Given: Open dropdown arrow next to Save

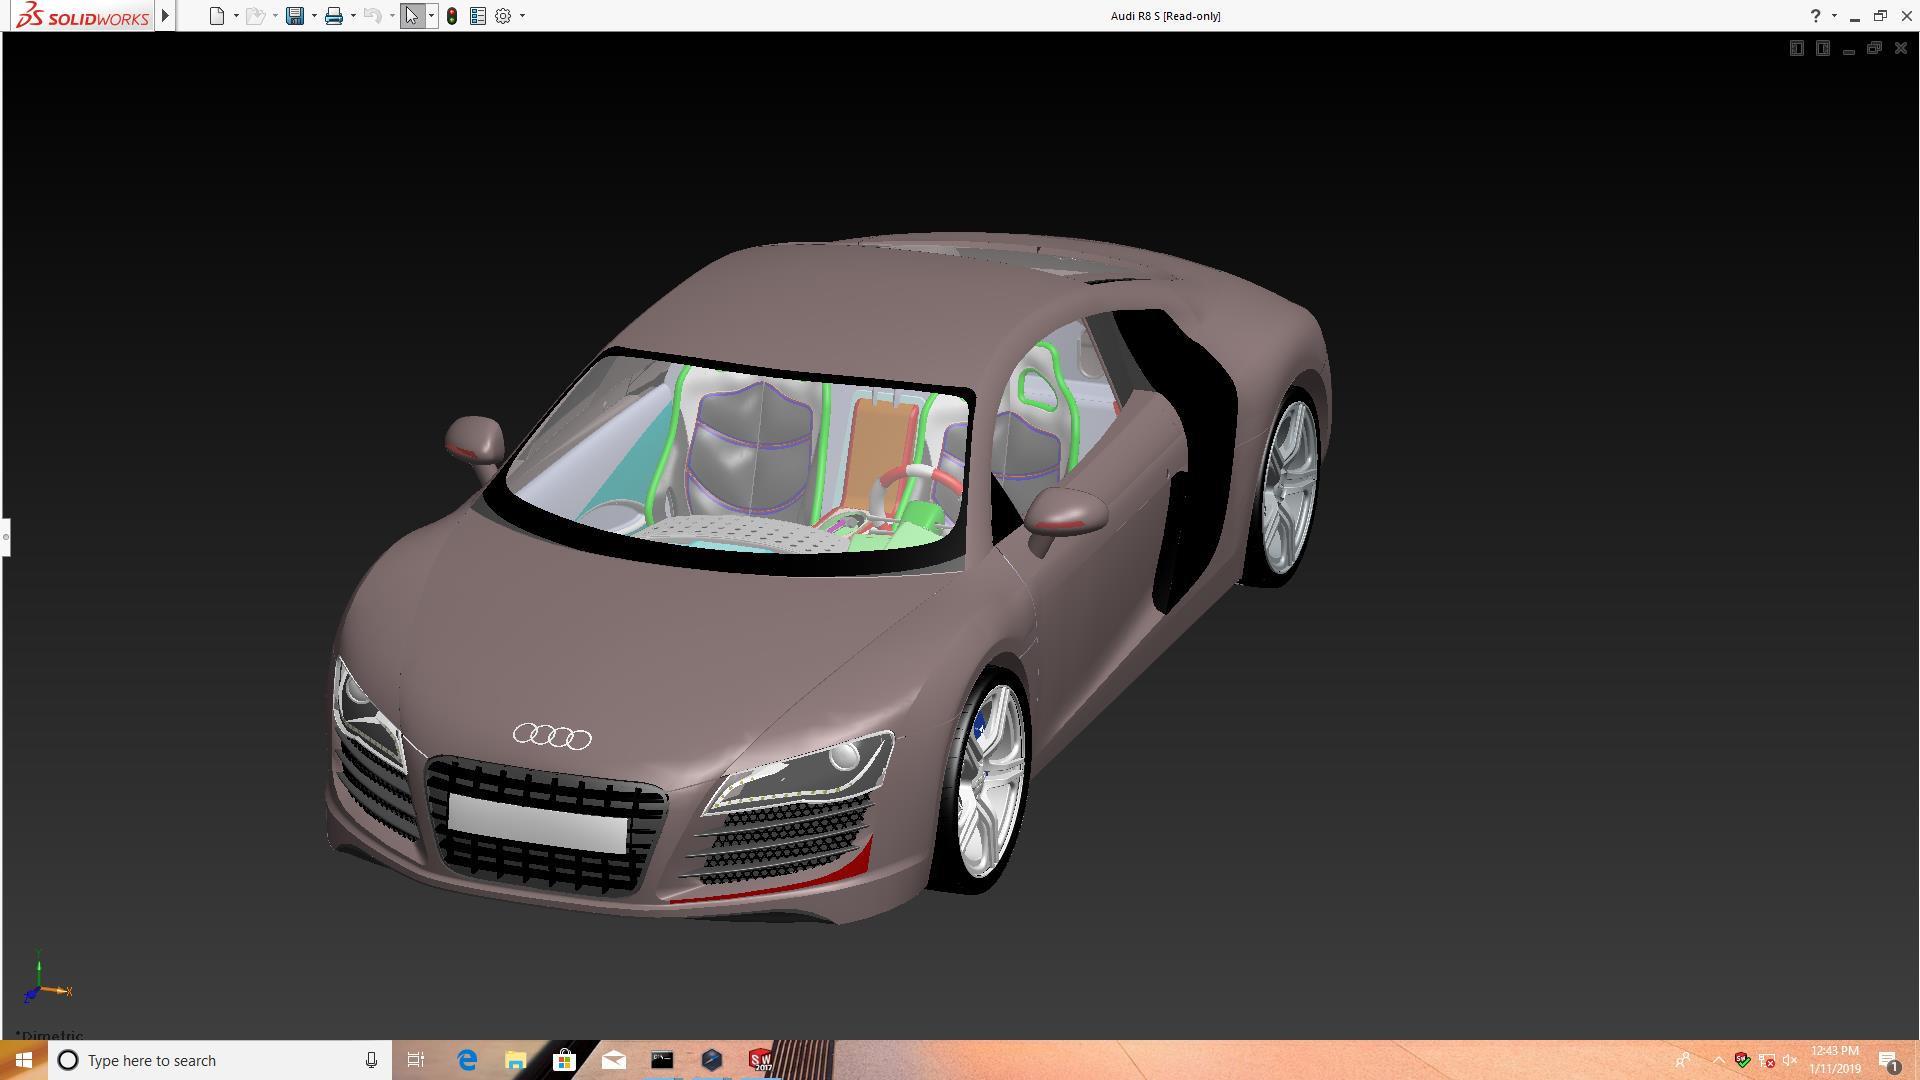Looking at the screenshot, I should tap(314, 16).
